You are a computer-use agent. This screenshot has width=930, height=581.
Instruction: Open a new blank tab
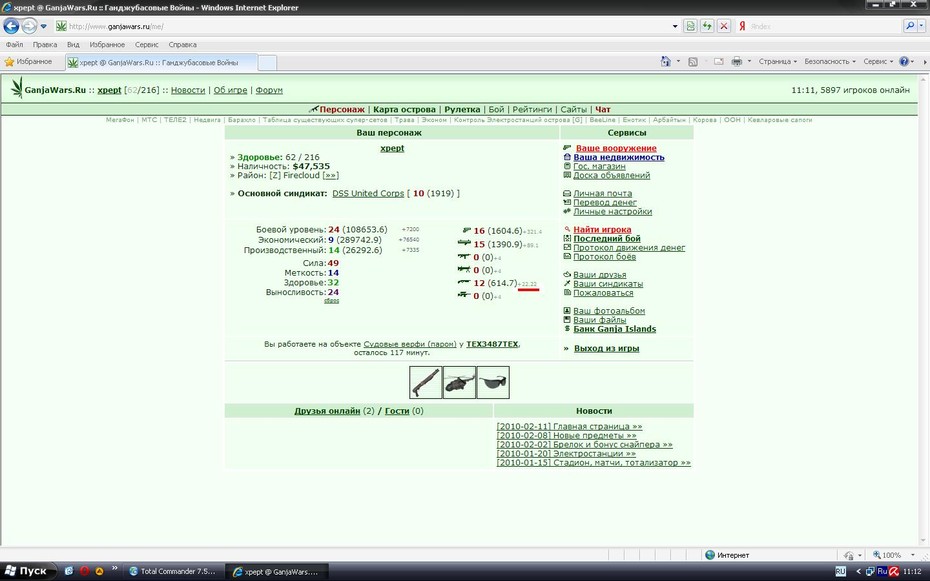click(267, 62)
